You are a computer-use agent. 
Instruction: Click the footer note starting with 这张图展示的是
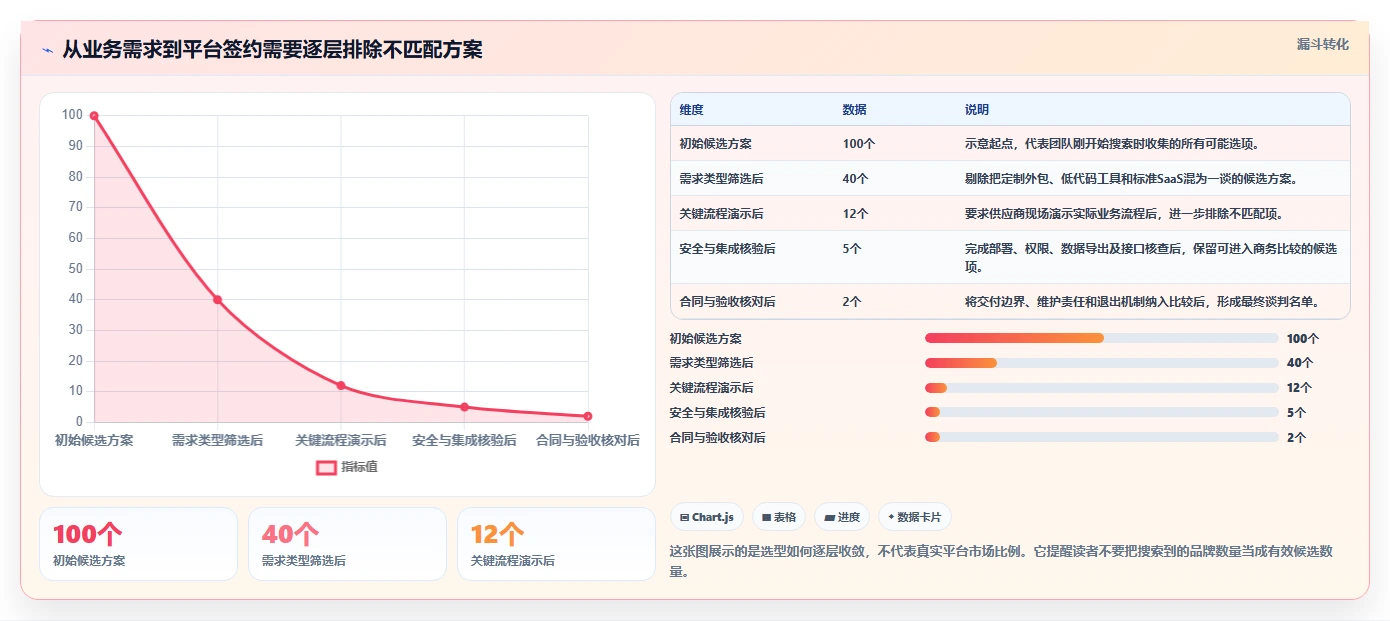1001,561
